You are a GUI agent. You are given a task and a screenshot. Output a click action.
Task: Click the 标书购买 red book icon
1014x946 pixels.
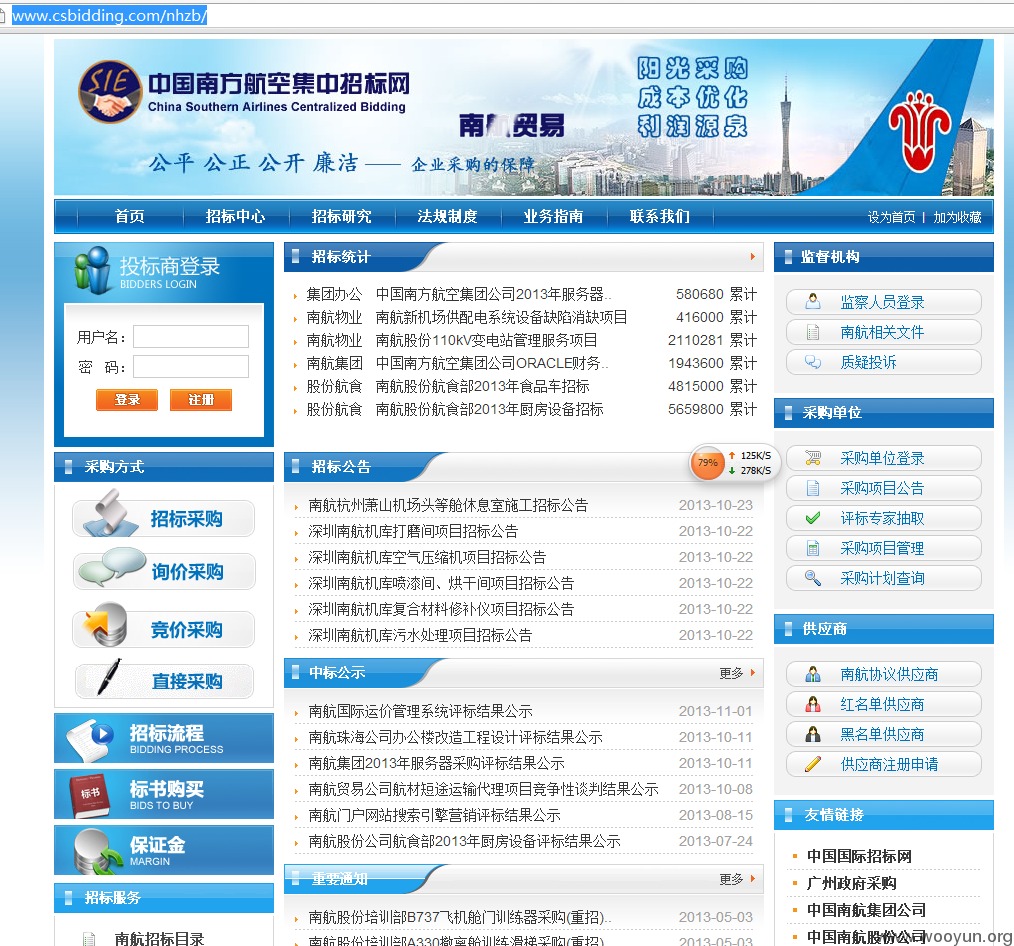coord(91,795)
